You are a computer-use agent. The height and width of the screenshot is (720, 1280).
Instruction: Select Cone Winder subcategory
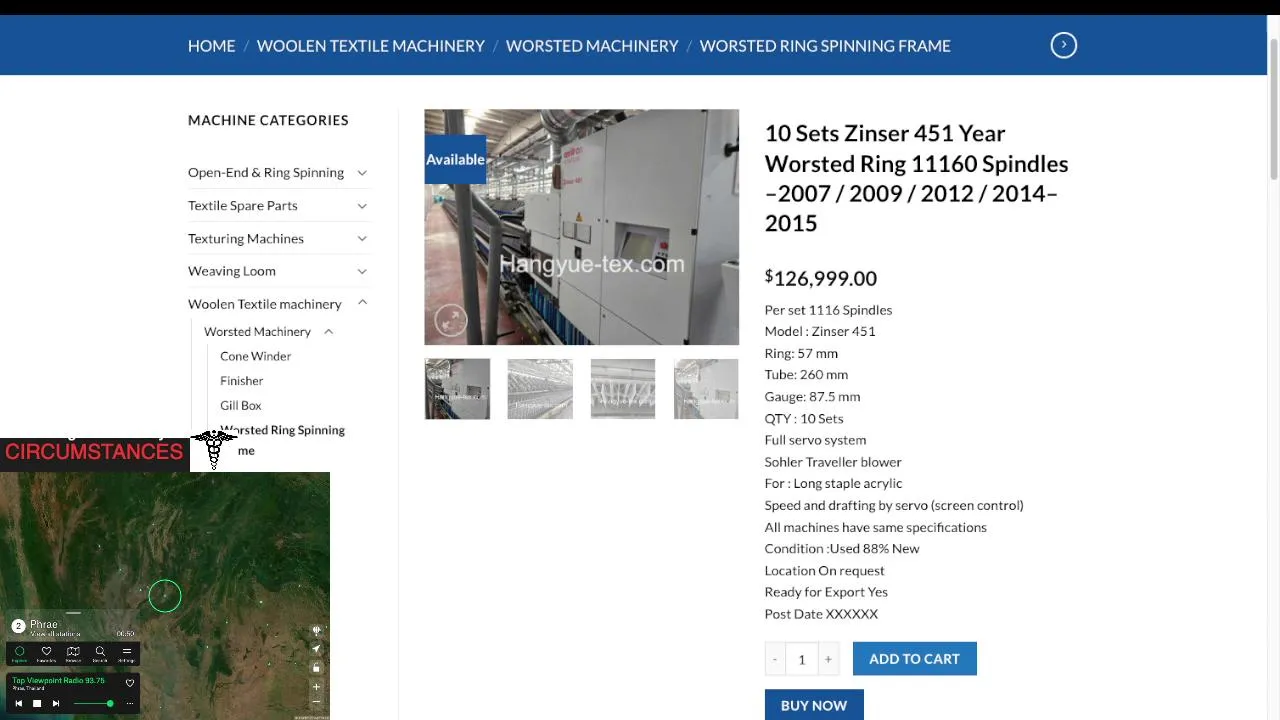pos(255,356)
